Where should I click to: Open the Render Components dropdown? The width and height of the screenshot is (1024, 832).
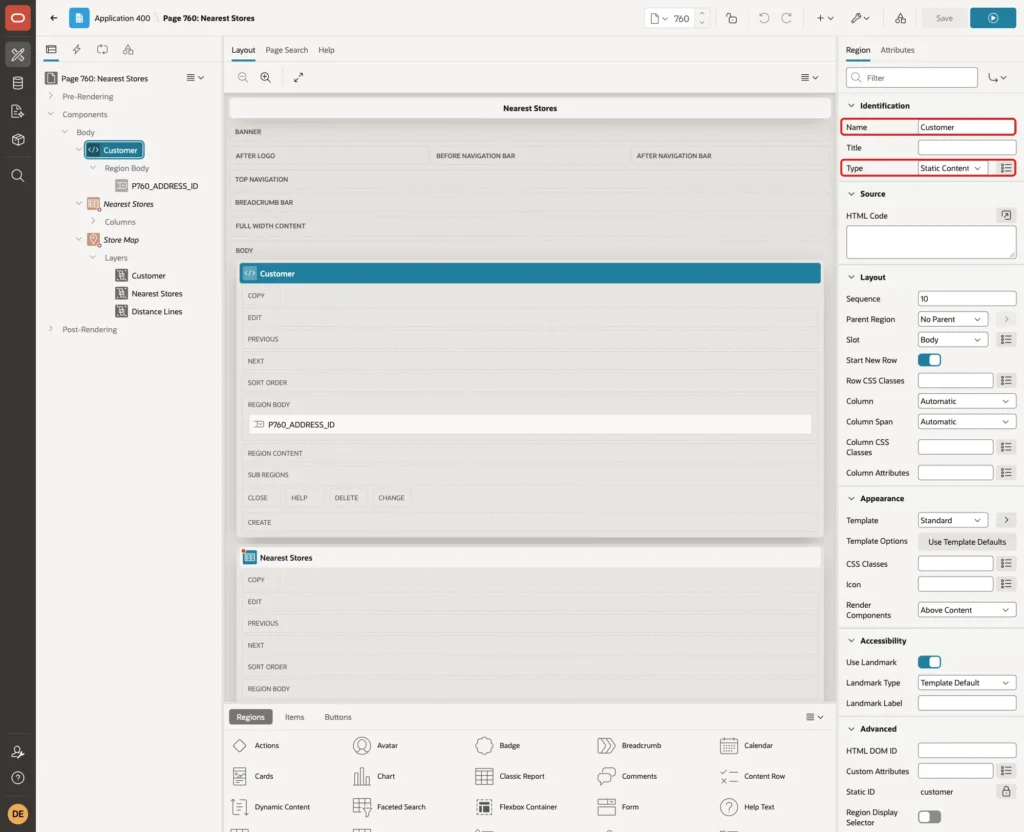[x=967, y=610]
